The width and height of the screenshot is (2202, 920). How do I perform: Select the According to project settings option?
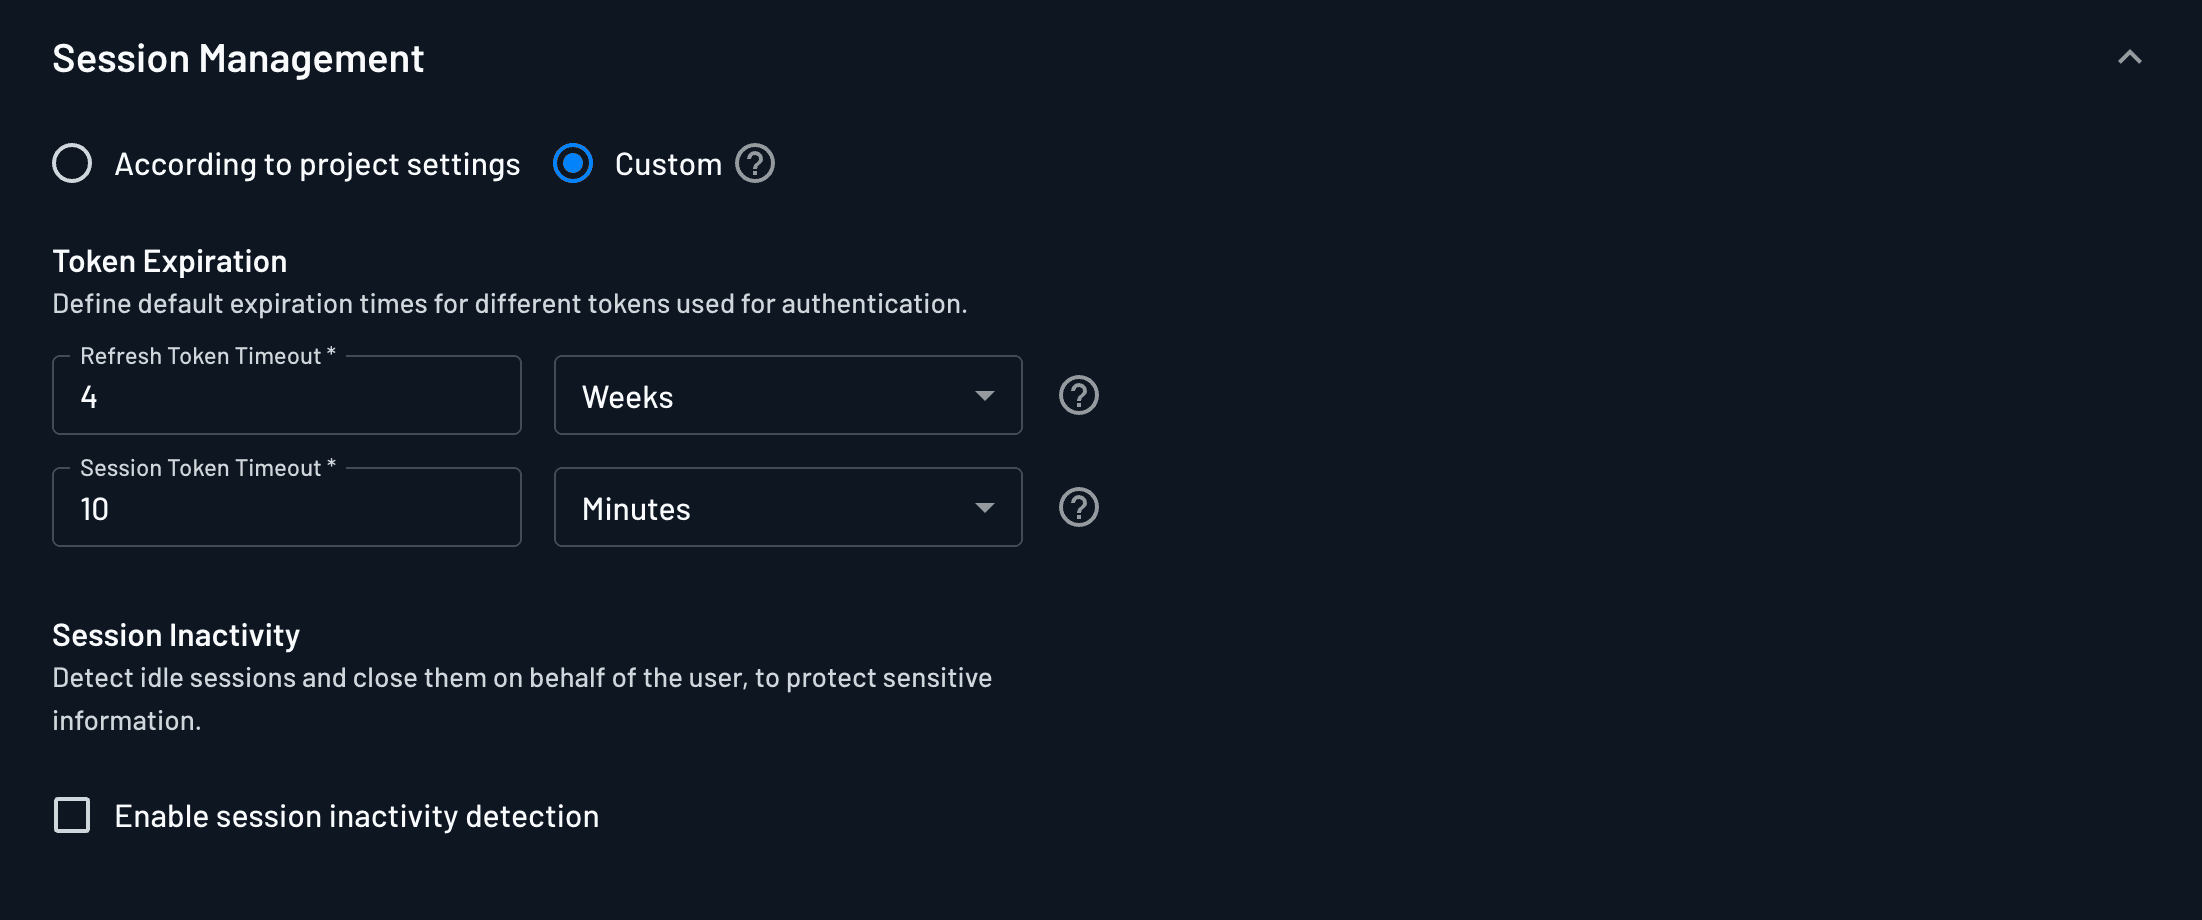click(x=71, y=163)
